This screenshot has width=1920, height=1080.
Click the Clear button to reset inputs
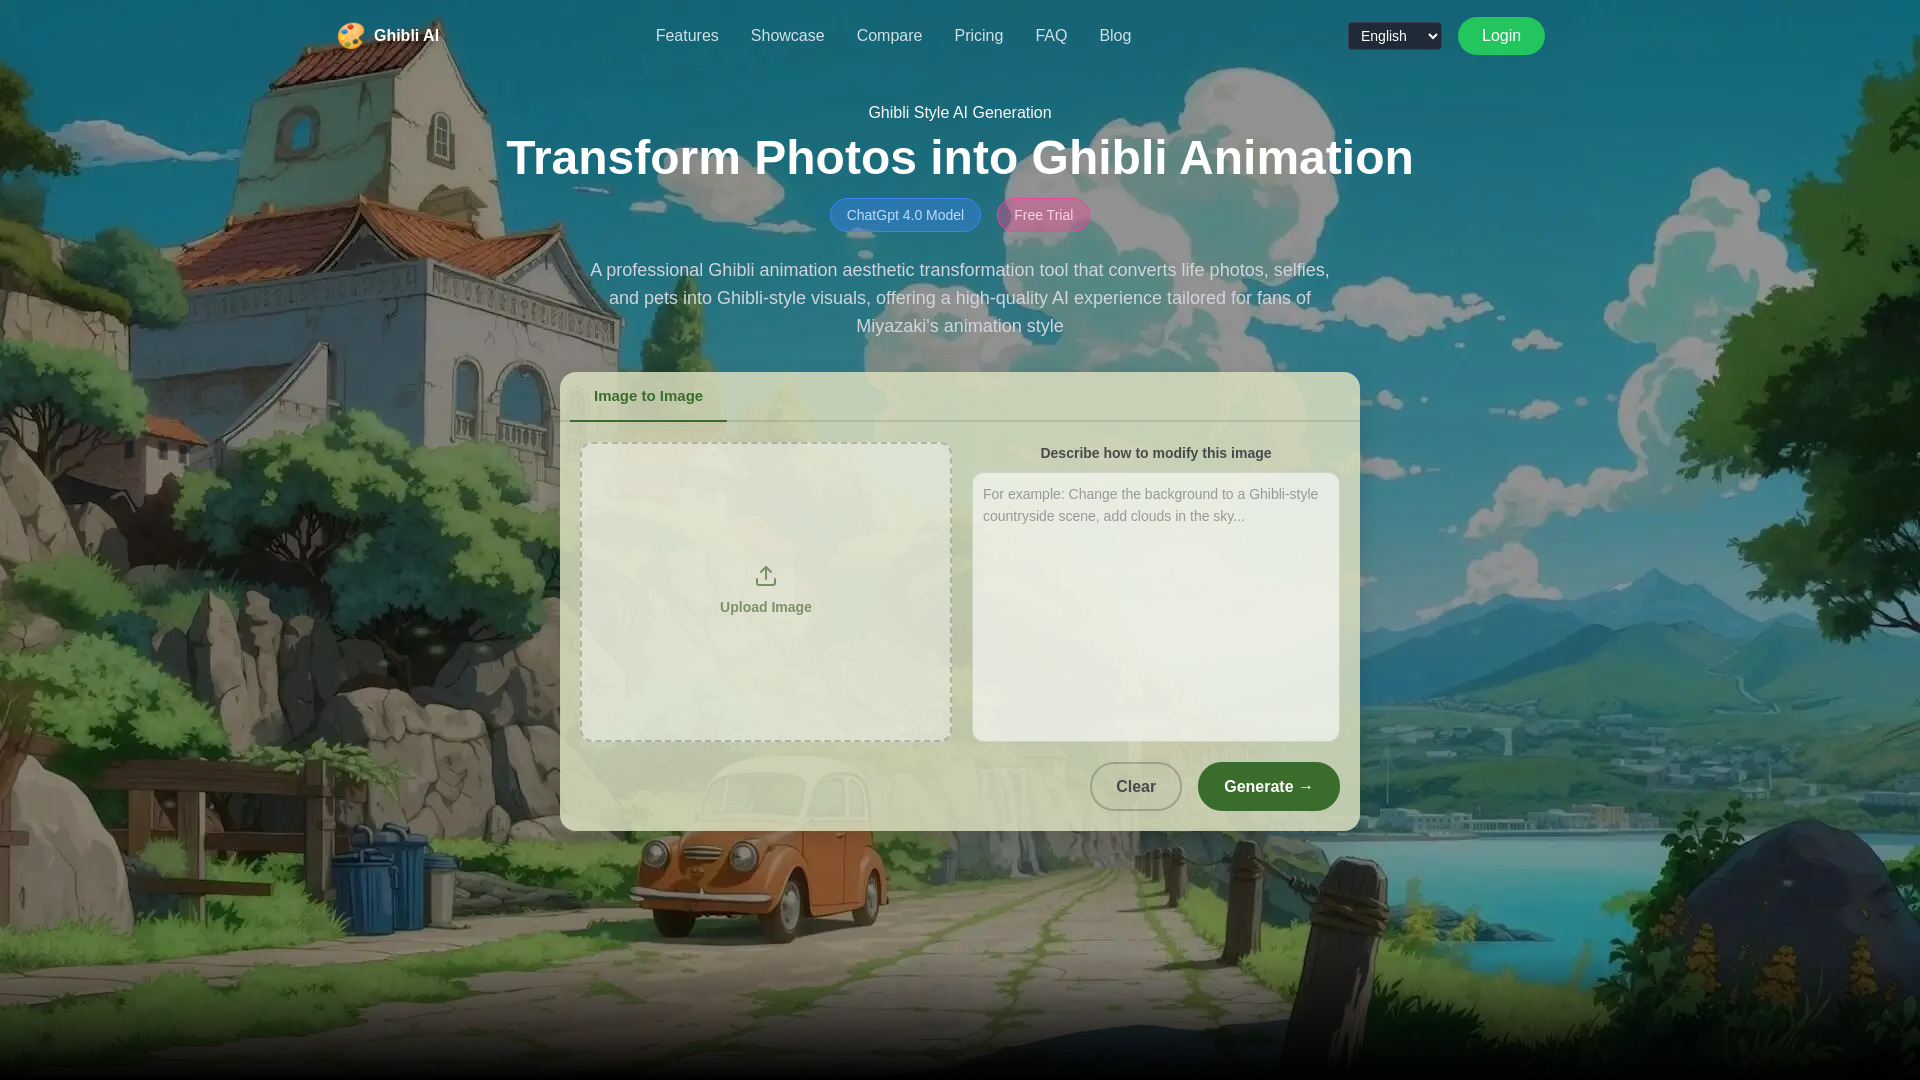coord(1135,786)
